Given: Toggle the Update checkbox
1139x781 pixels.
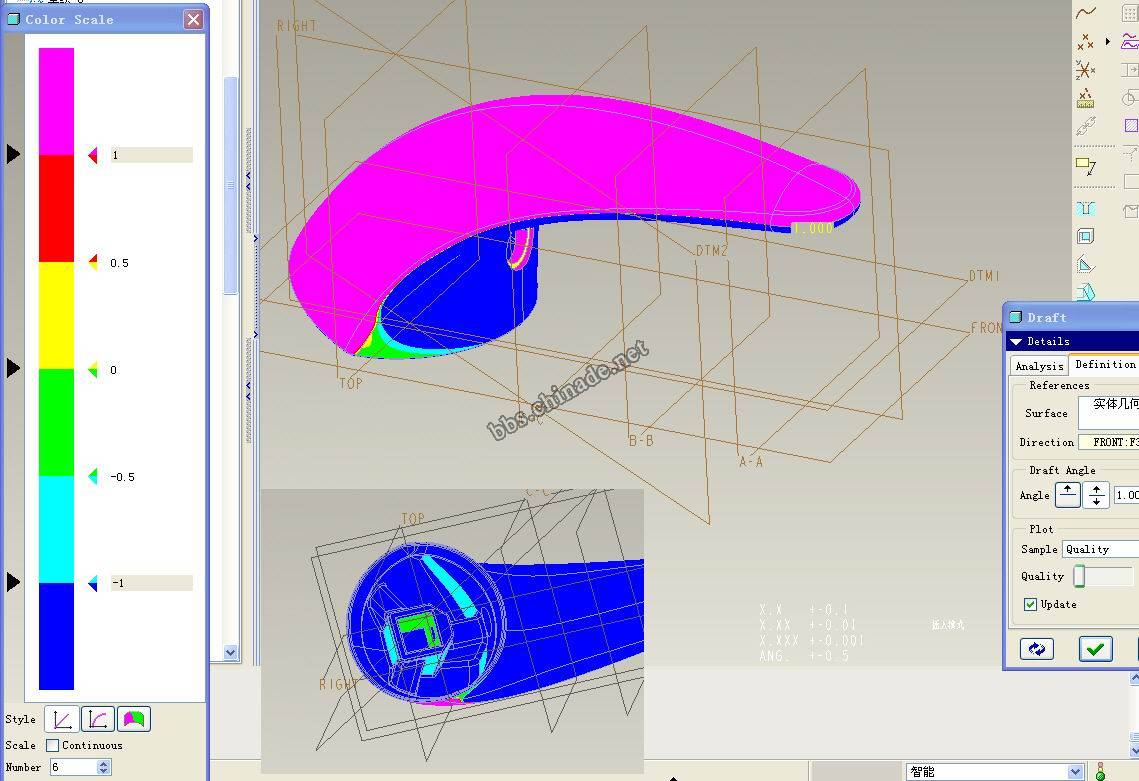Looking at the screenshot, I should tap(1030, 604).
